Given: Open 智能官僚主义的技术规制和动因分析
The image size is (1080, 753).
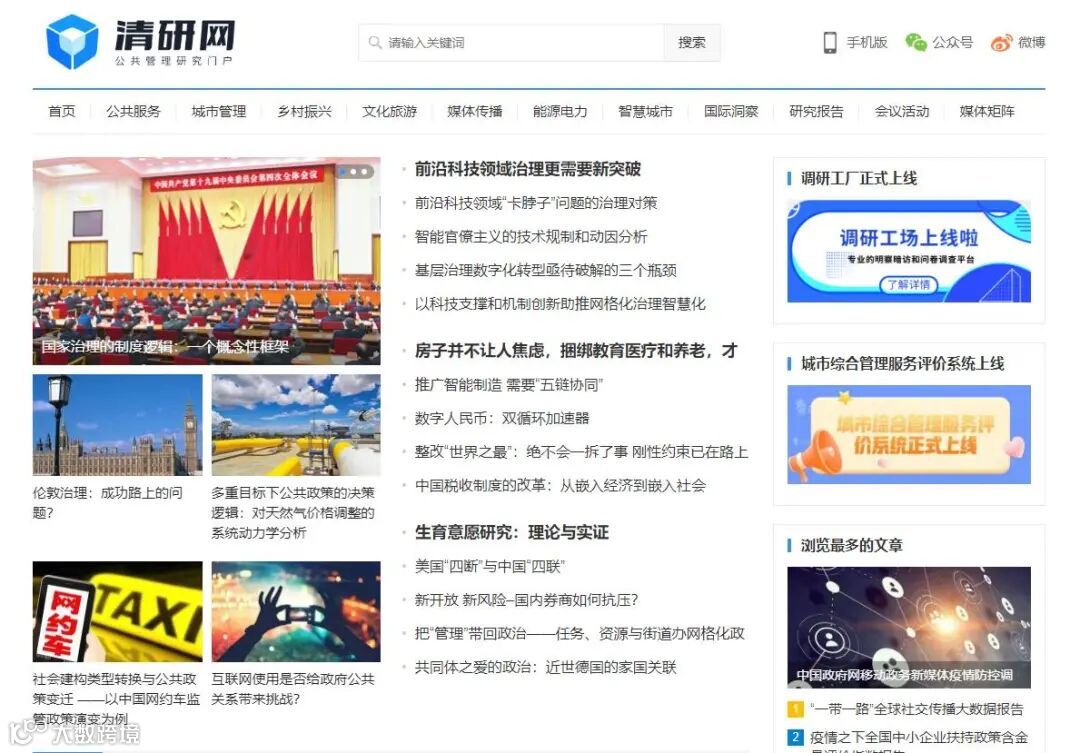Looking at the screenshot, I should pos(531,236).
